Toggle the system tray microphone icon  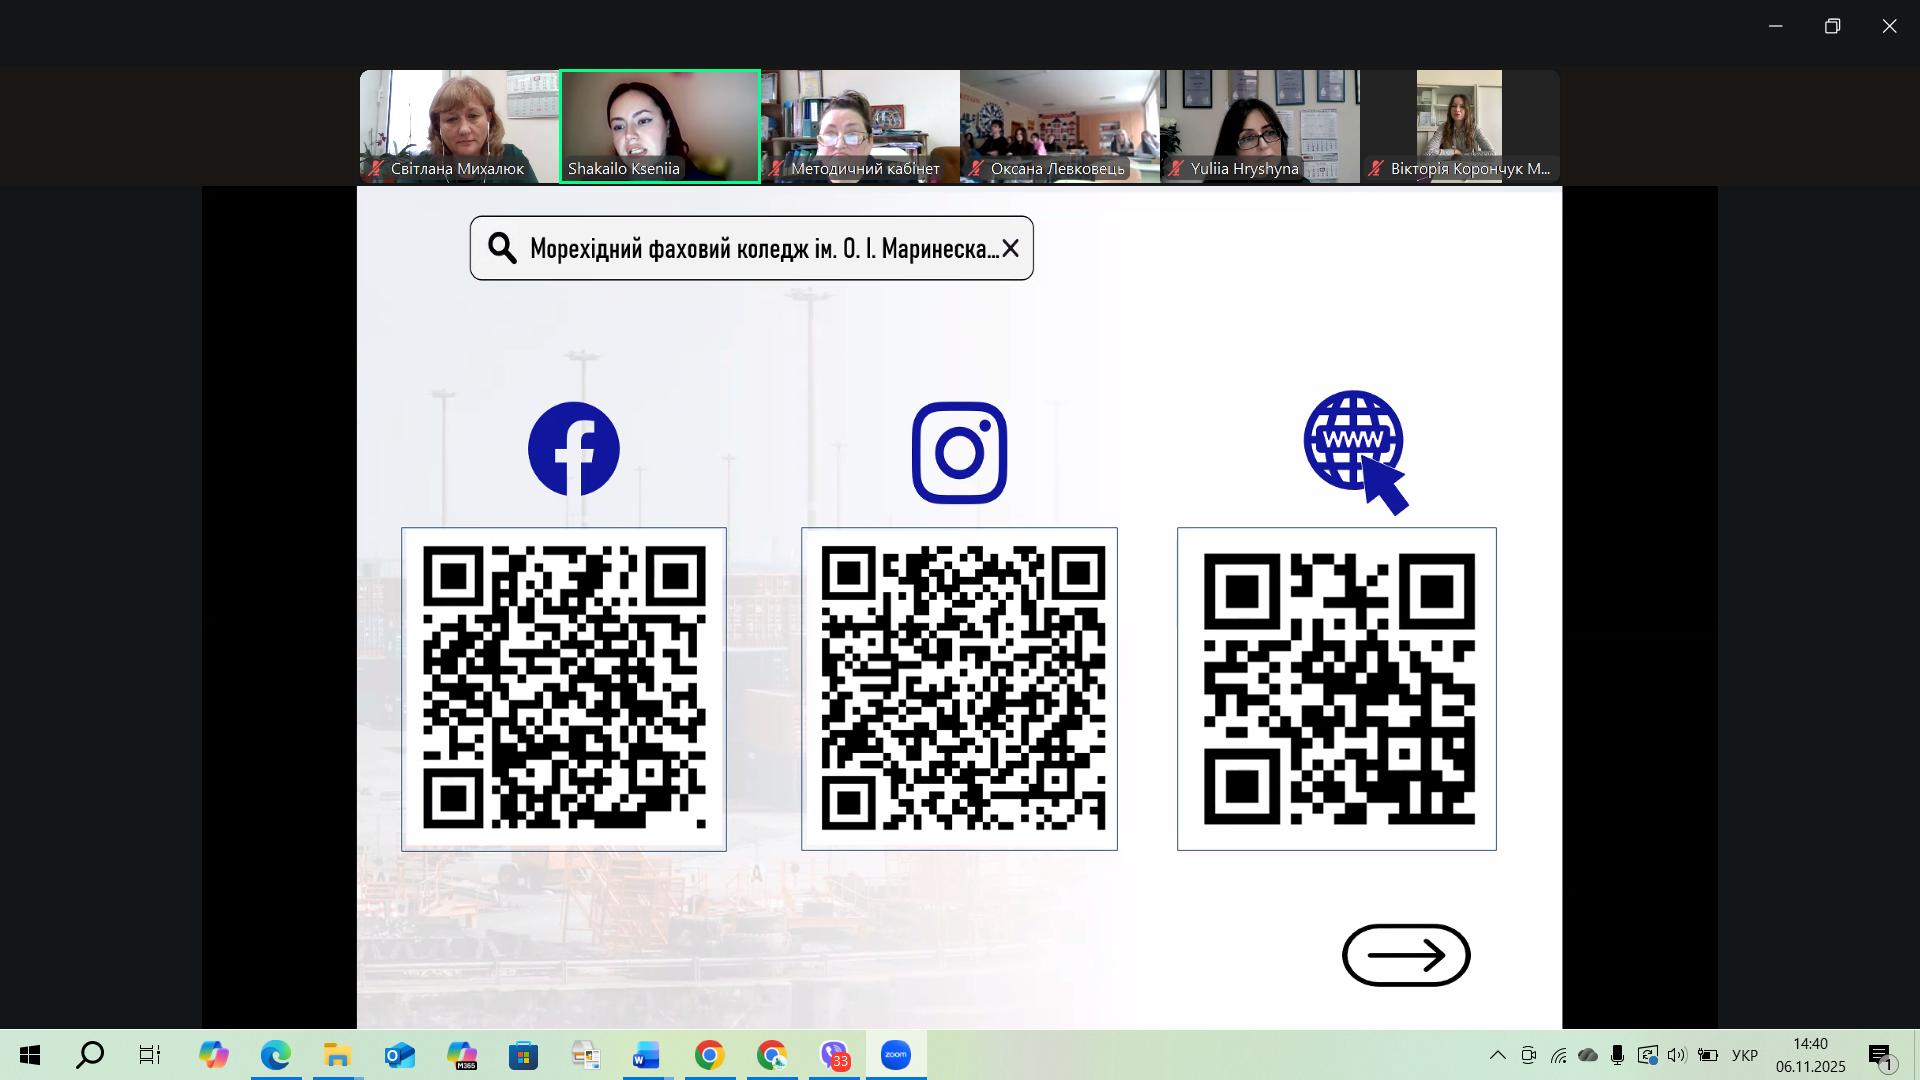[1617, 1055]
